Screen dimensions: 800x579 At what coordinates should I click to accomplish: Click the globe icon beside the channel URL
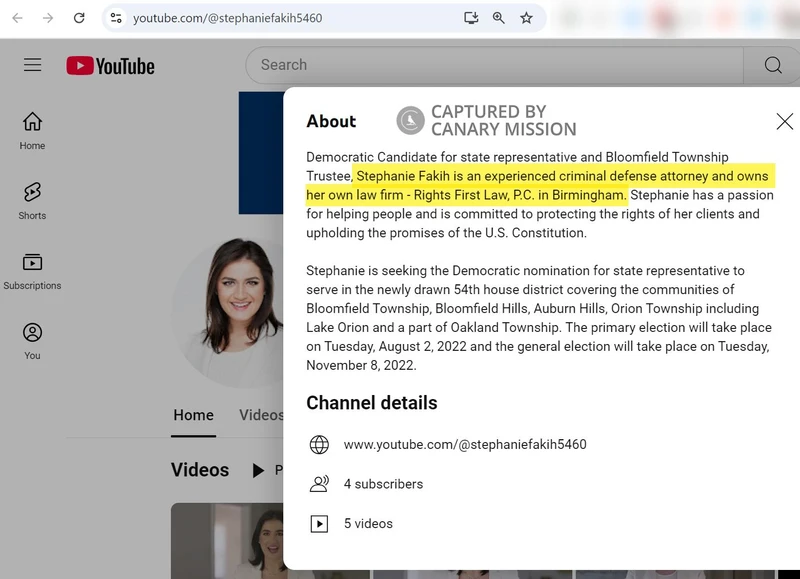[x=319, y=444]
